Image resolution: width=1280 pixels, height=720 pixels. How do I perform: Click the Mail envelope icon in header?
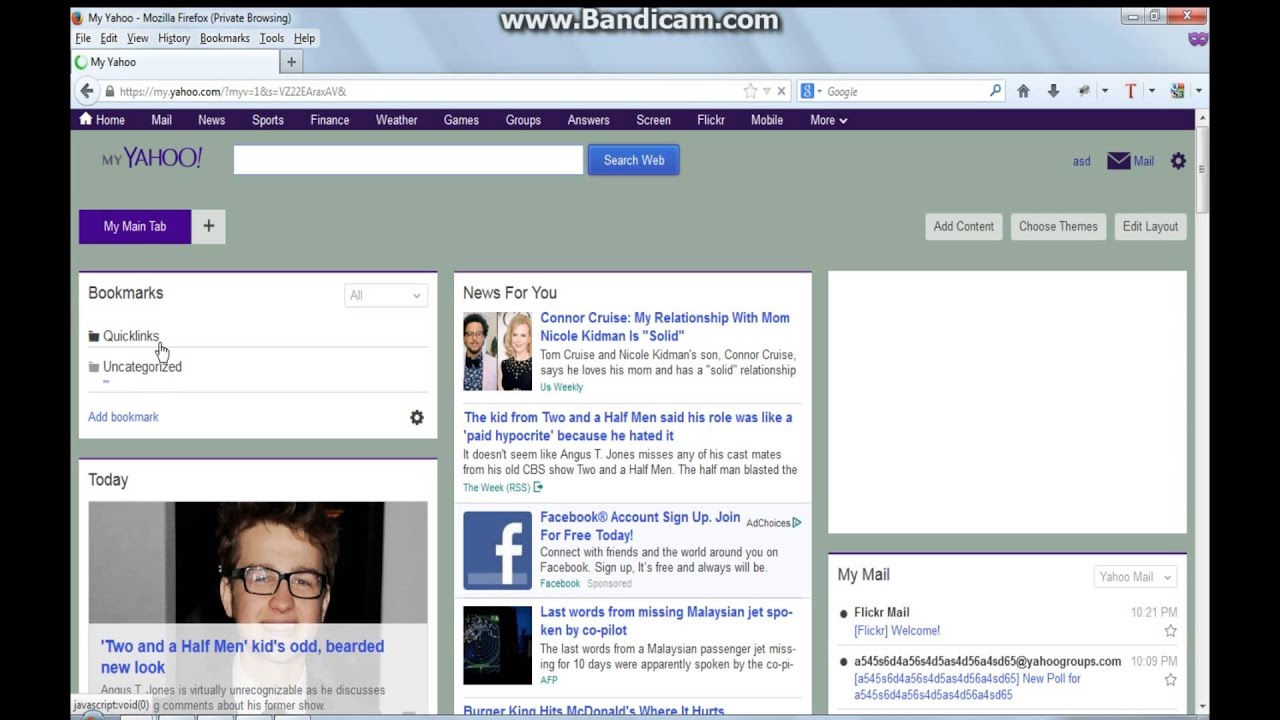(x=1118, y=161)
